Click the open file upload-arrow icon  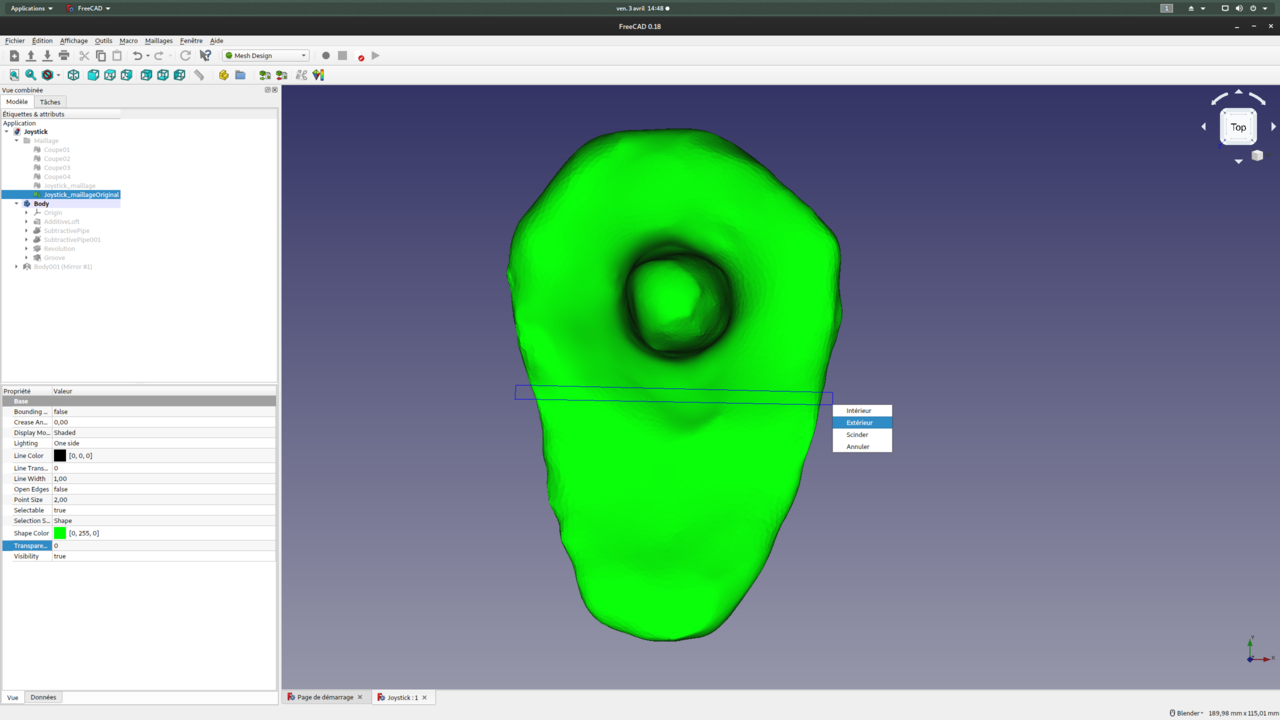point(31,56)
